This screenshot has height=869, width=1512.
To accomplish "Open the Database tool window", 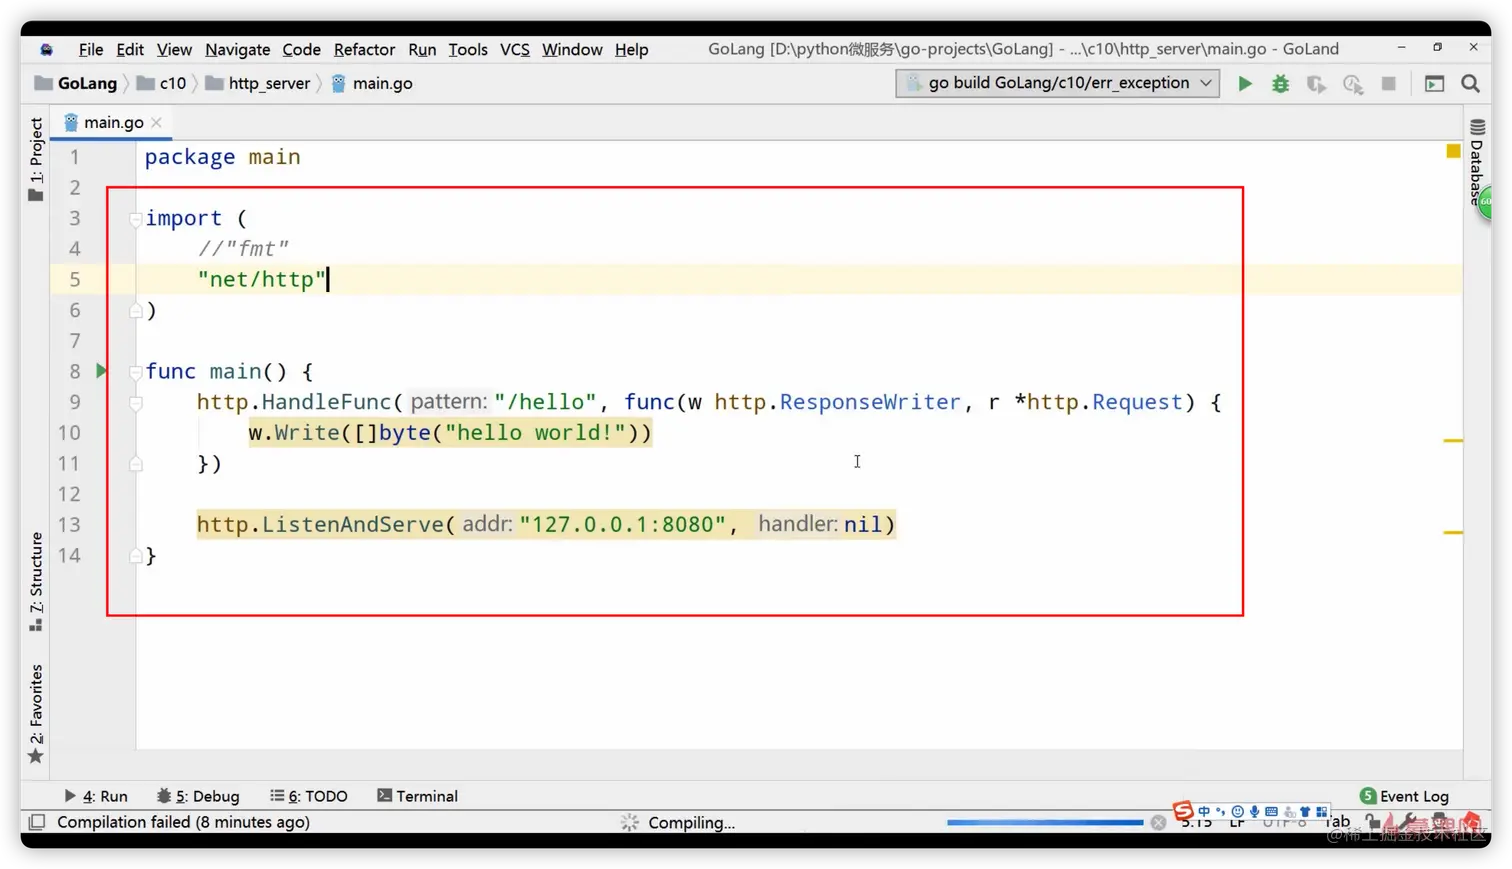I will point(1477,162).
